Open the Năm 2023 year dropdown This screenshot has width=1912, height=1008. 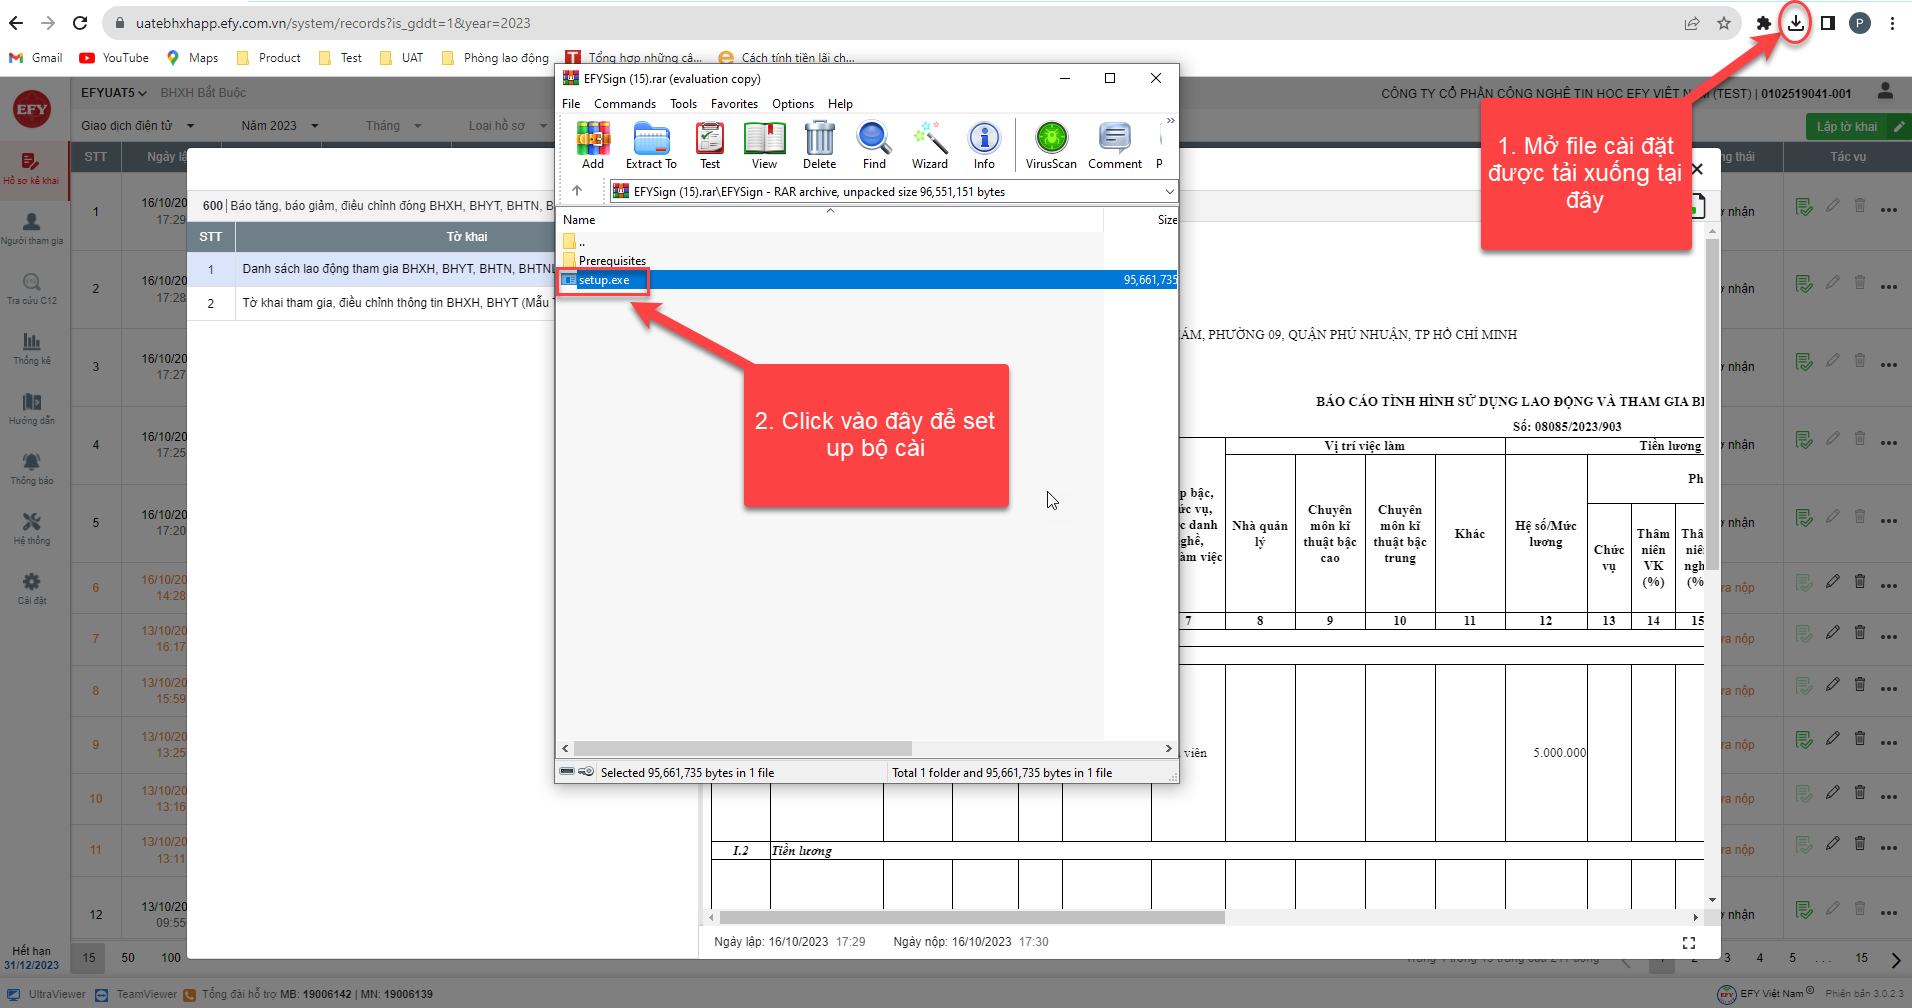(279, 126)
